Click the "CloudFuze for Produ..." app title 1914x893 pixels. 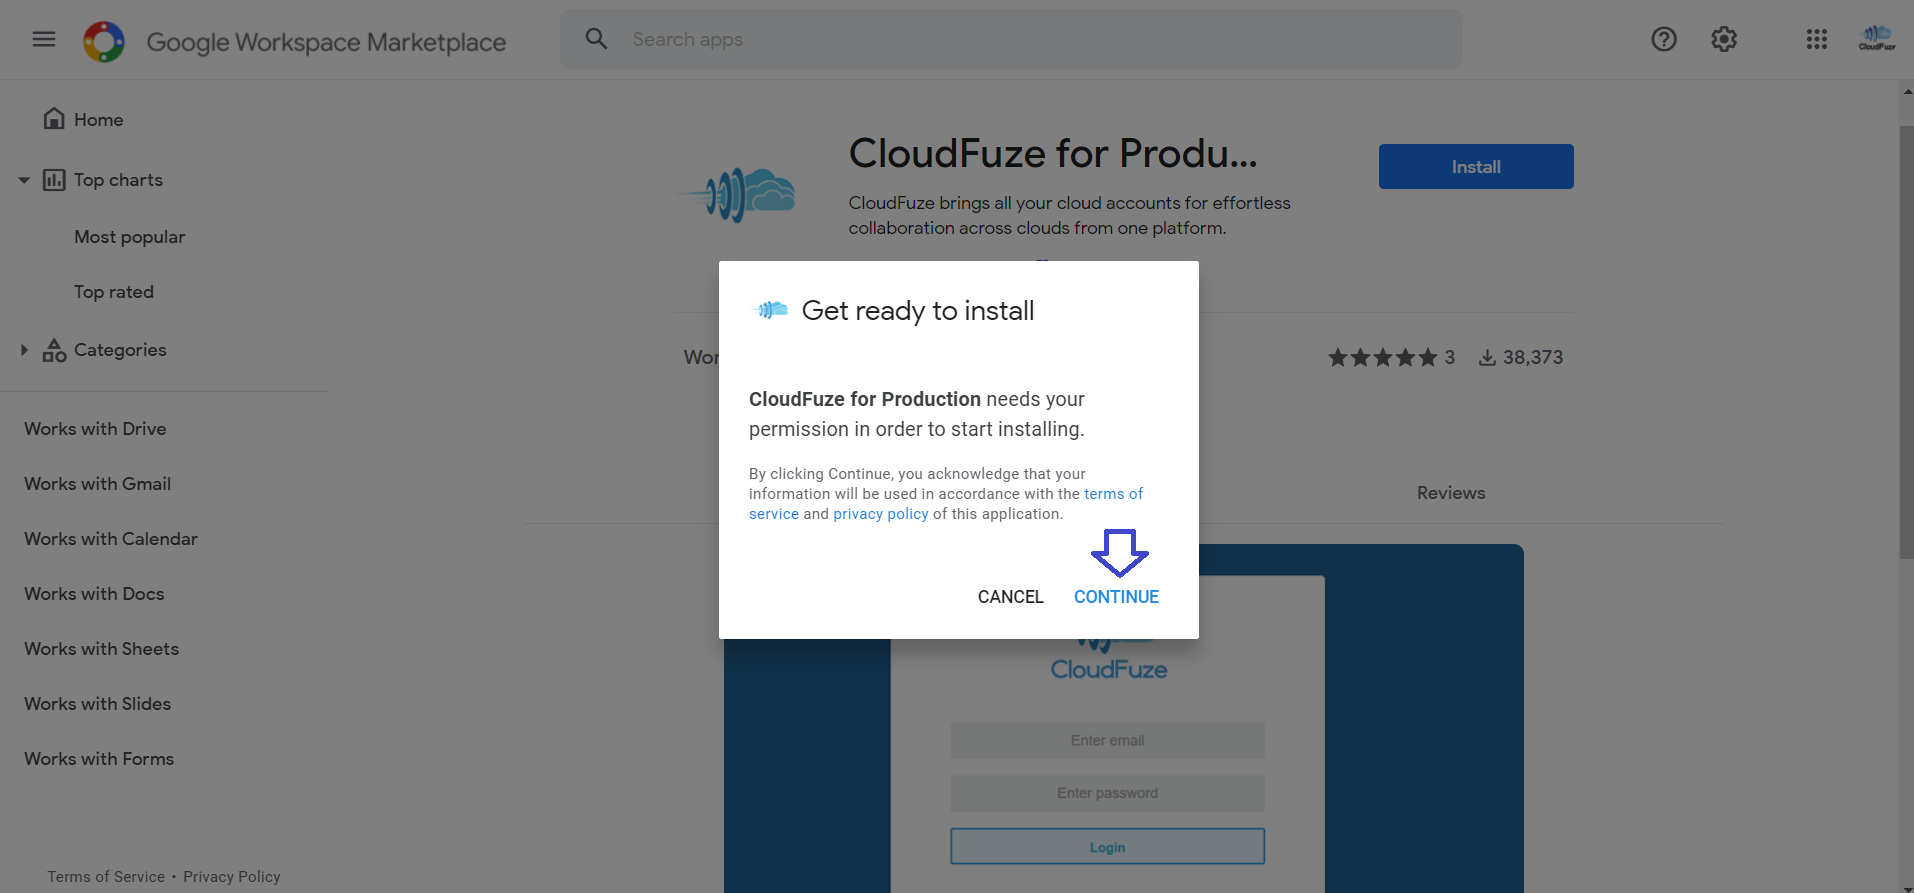tap(1053, 154)
